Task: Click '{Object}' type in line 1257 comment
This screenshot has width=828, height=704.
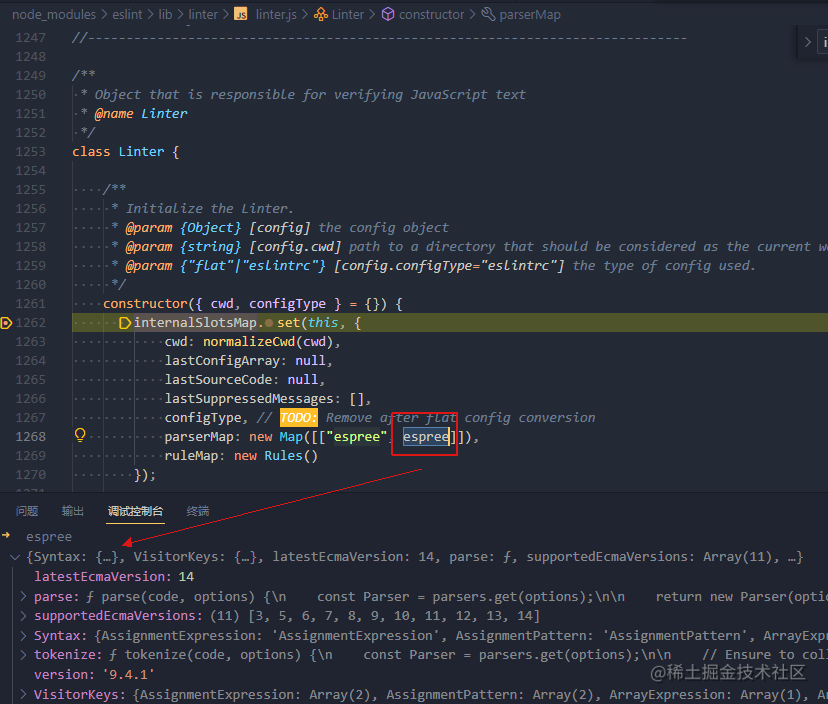Action: click(210, 228)
